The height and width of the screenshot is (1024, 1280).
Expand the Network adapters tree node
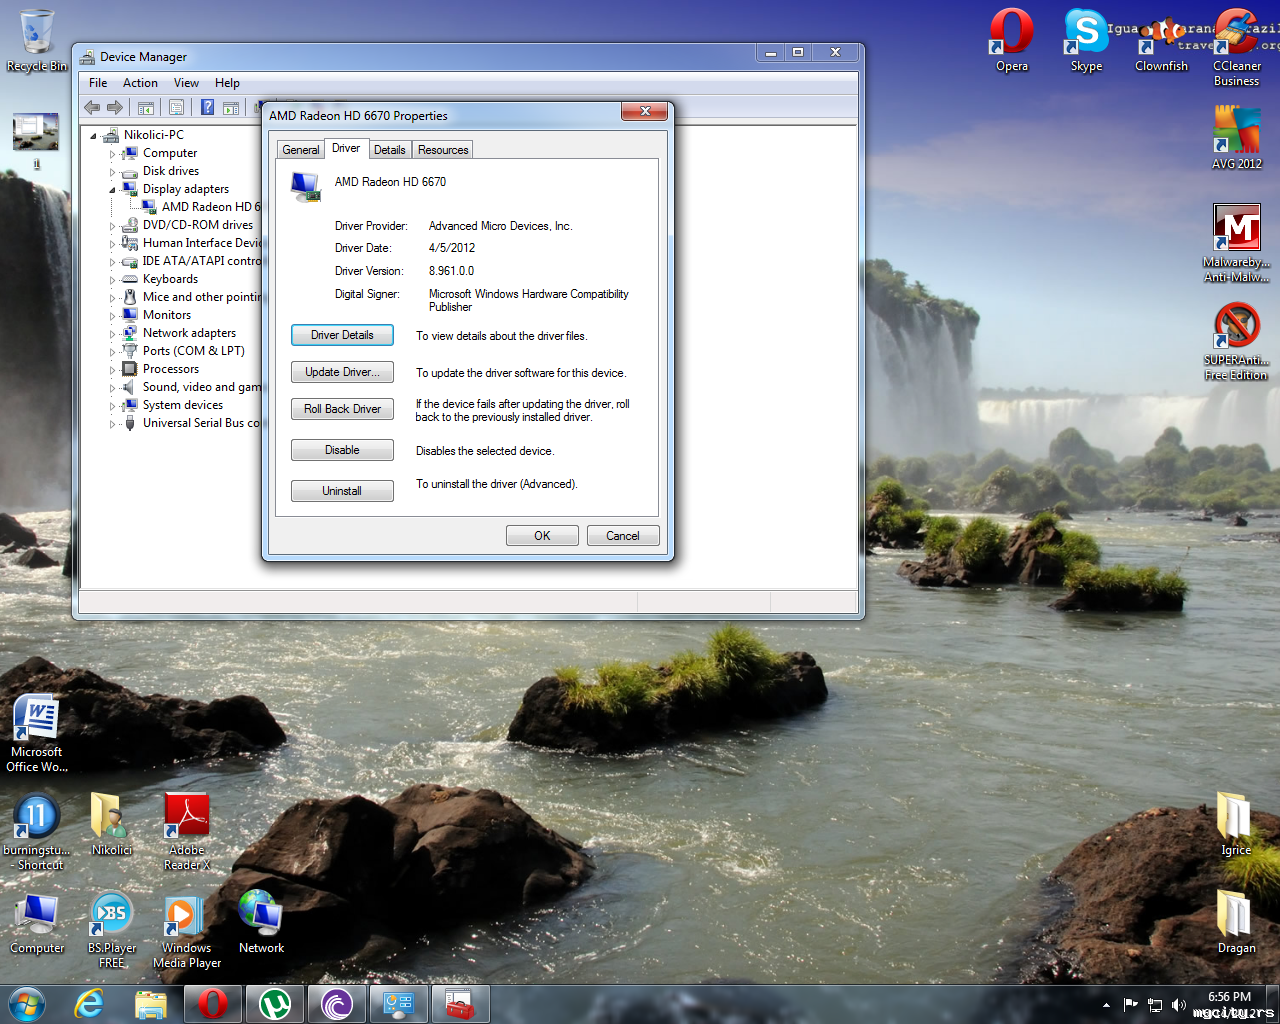point(112,334)
